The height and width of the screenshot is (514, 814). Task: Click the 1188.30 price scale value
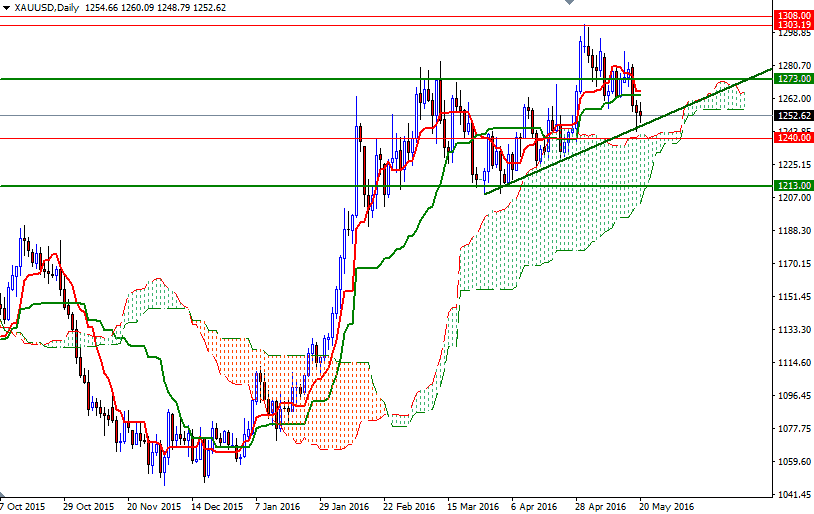[x=794, y=231]
